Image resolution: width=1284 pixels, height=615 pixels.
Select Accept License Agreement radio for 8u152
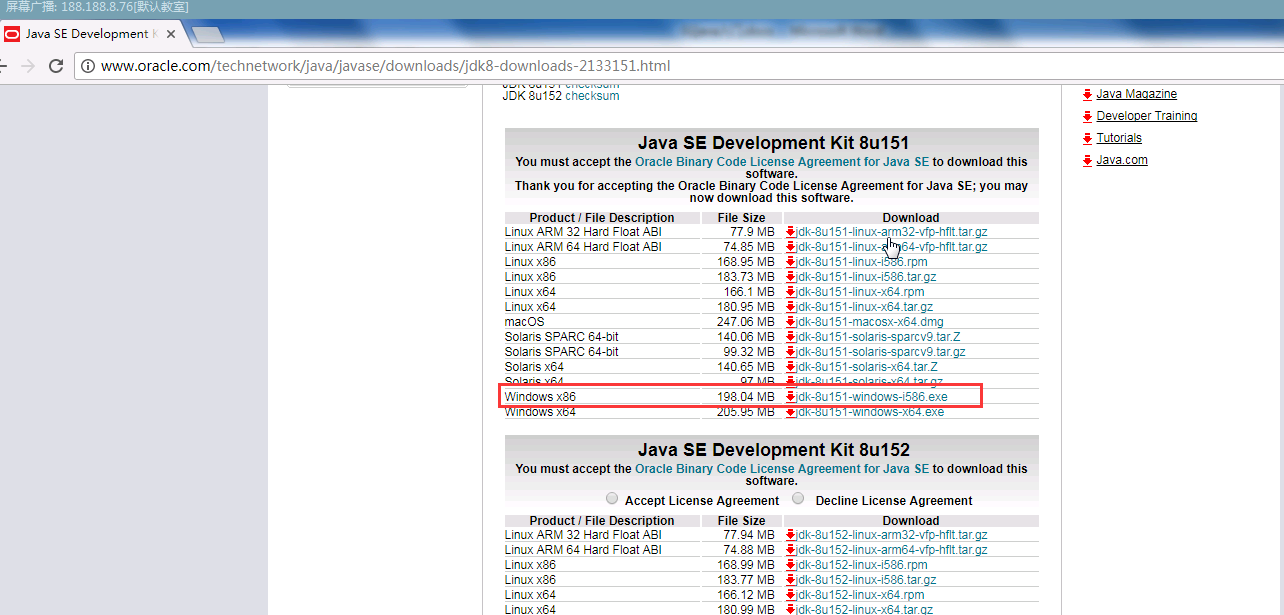(x=612, y=498)
